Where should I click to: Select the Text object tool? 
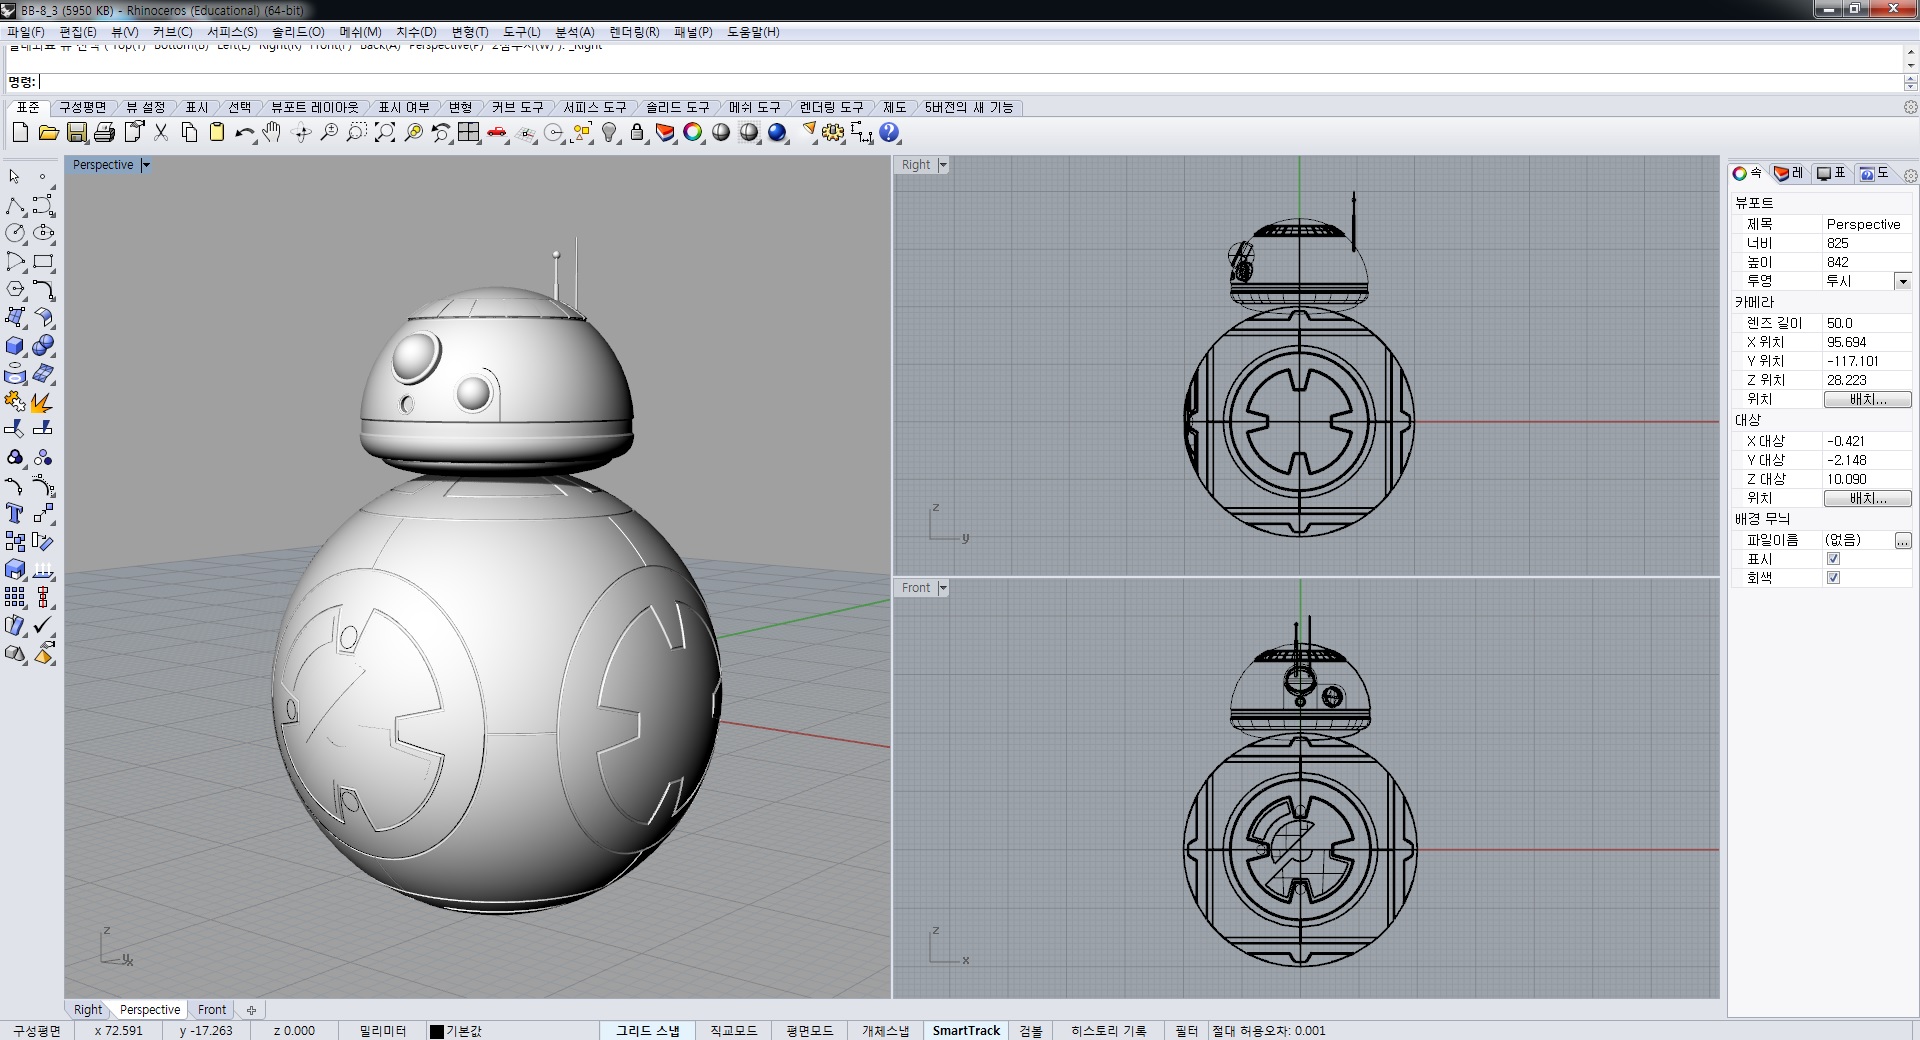click(x=15, y=513)
